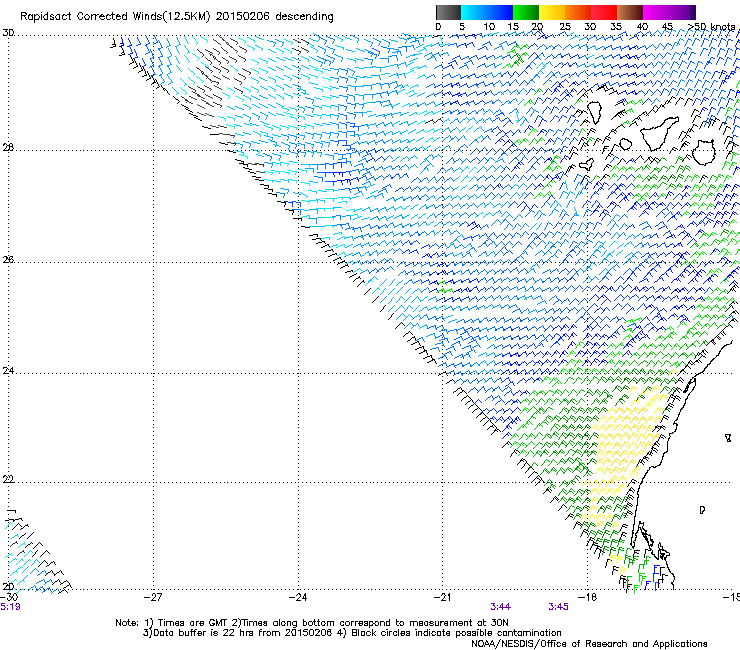Viewport: 740px width, 650px height.
Task: Click the Gran Canaria island outline on the map
Action: click(x=704, y=152)
